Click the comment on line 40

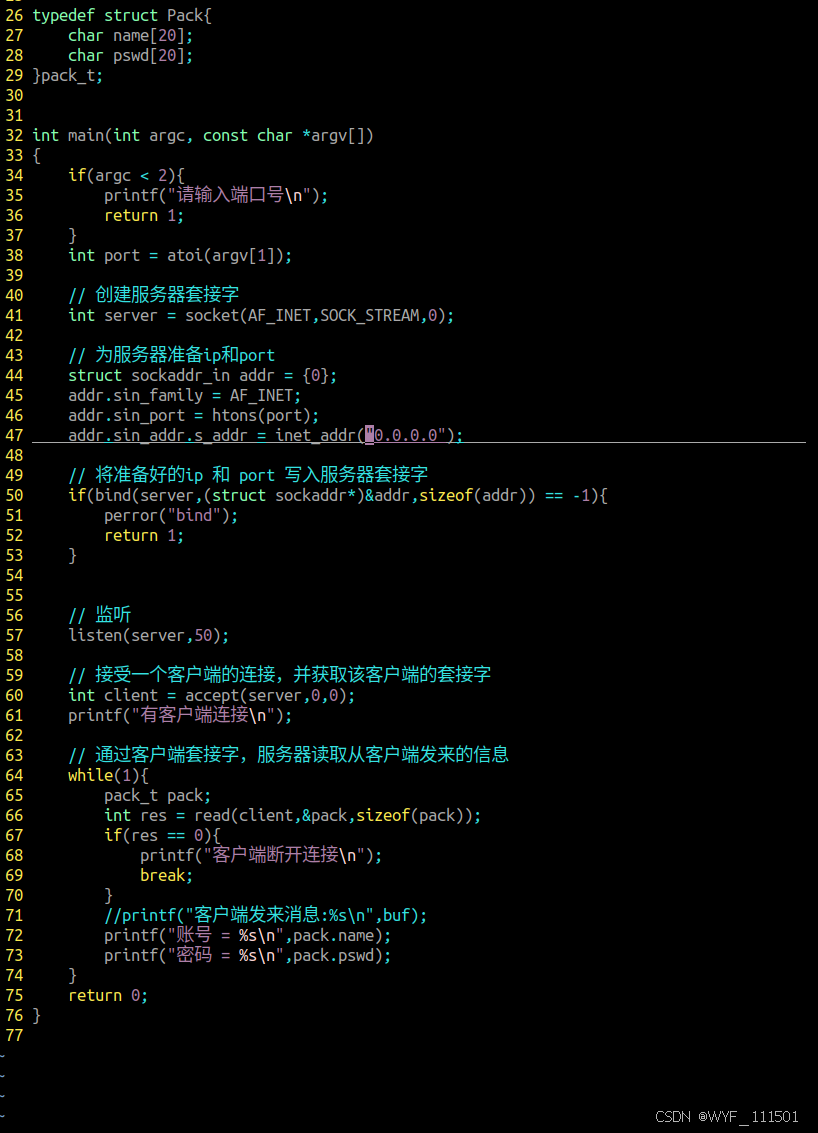(x=153, y=295)
